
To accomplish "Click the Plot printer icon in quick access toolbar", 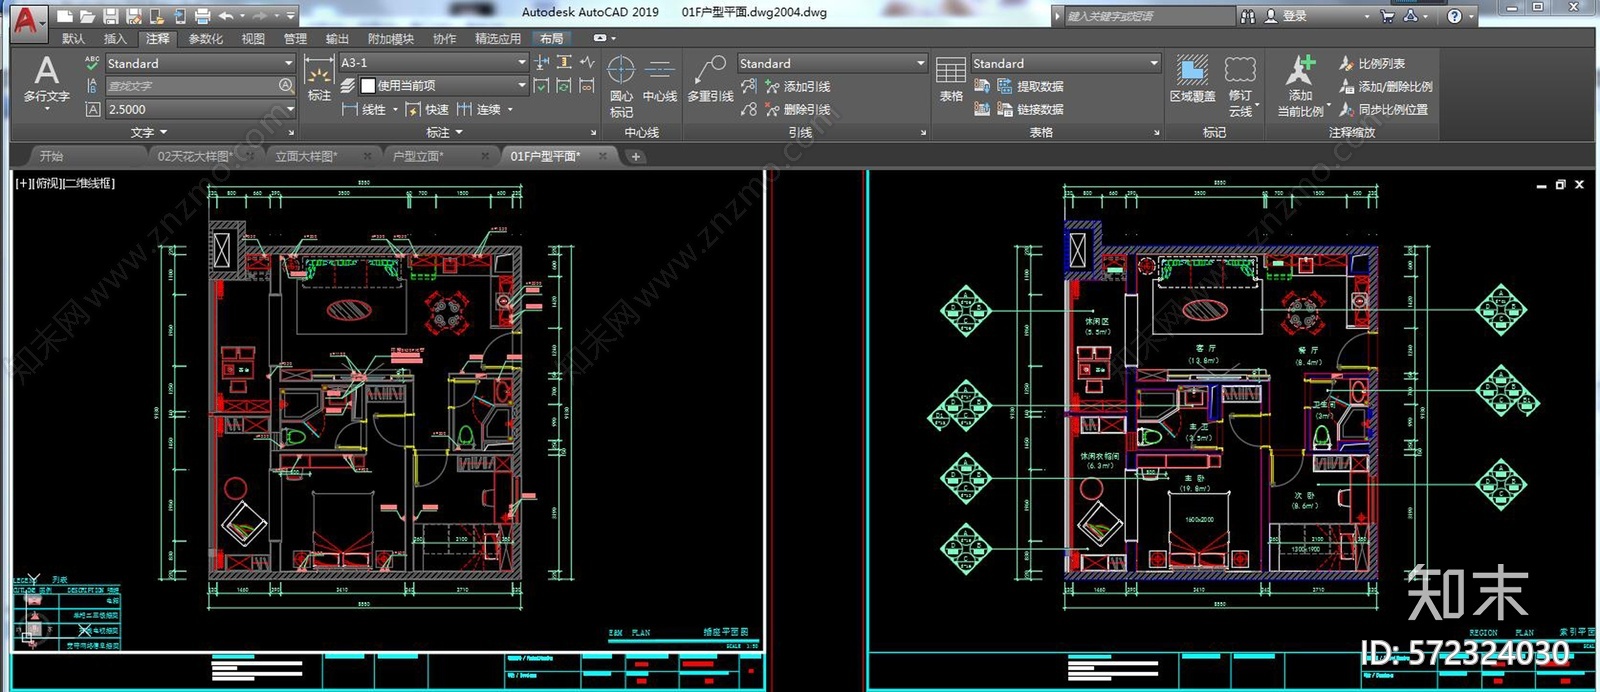I will coord(202,16).
